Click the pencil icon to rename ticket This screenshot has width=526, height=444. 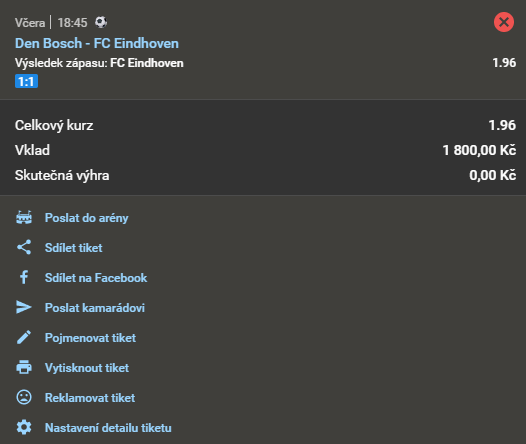click(x=24, y=337)
